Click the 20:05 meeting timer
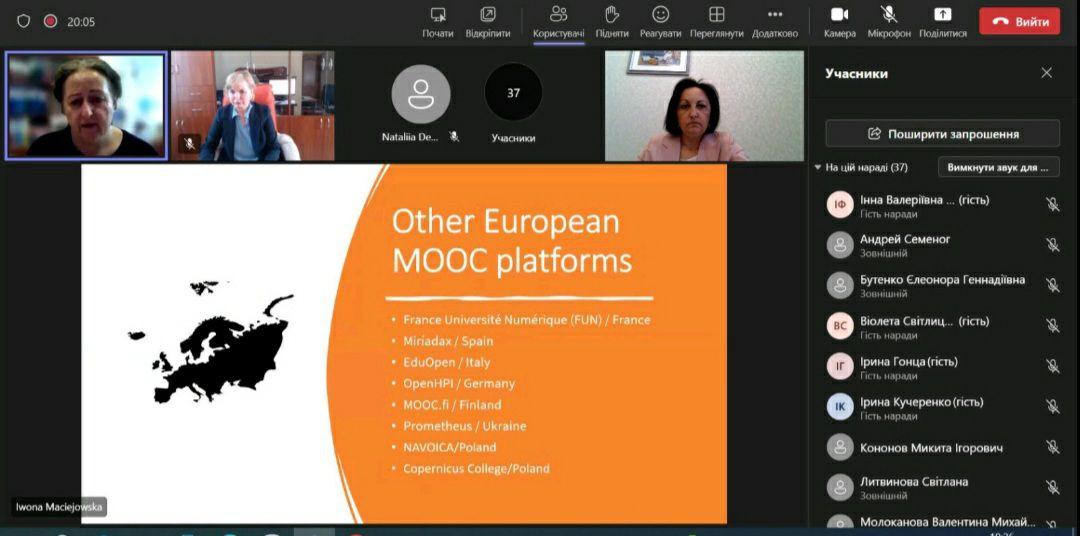This screenshot has height=536, width=1080. tap(81, 21)
